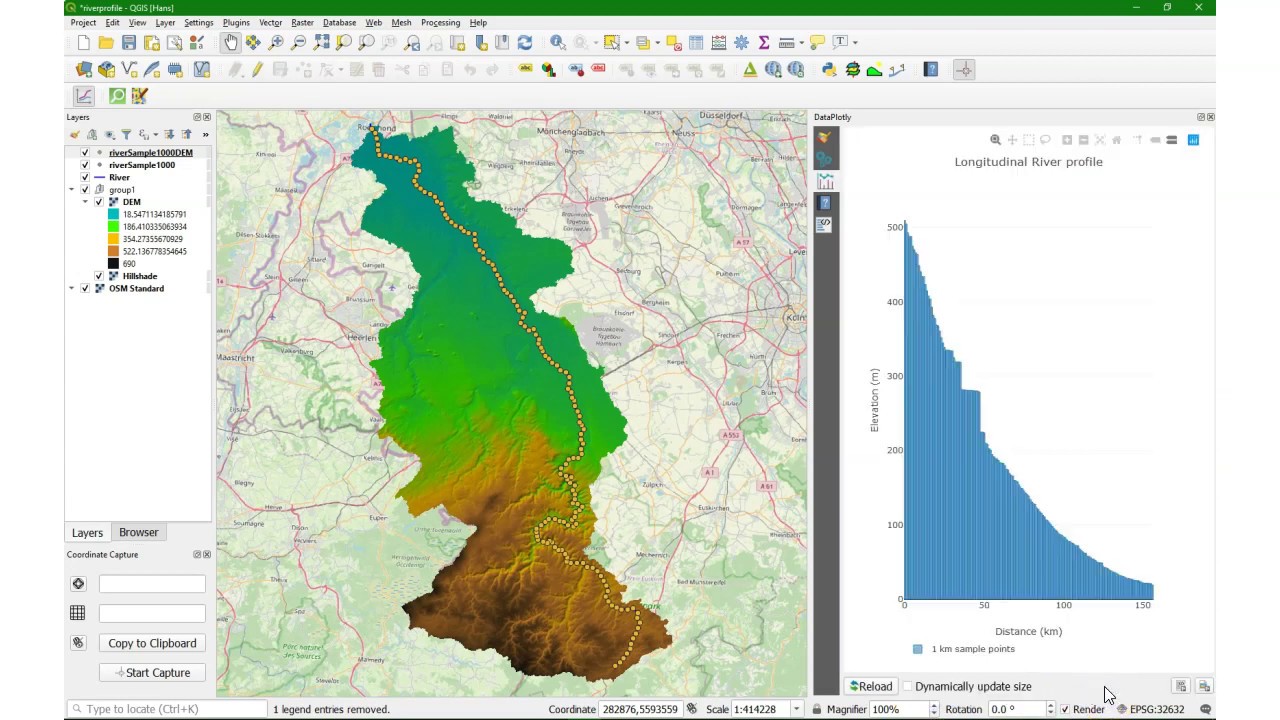Hide the DEM layer
Image resolution: width=1280 pixels, height=720 pixels.
click(99, 202)
